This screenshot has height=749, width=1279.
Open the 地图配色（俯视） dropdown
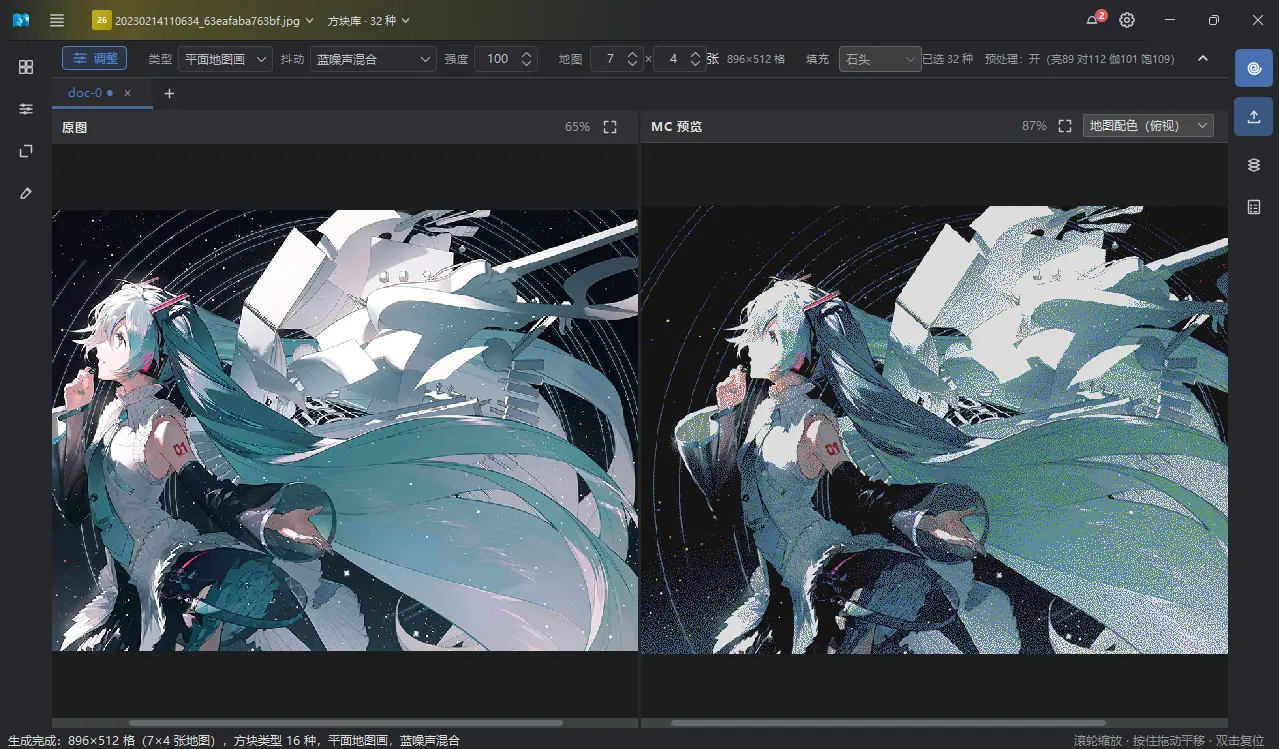pyautogui.click(x=1148, y=126)
